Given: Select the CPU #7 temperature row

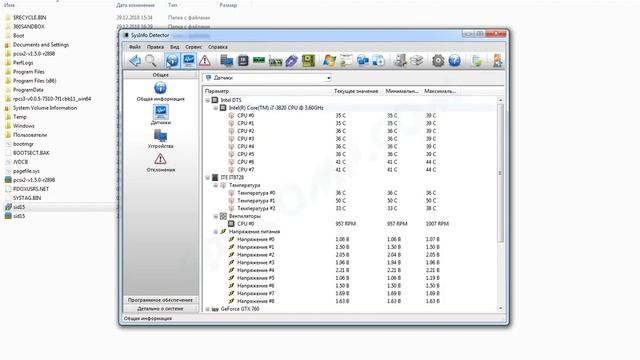Looking at the screenshot, I should pos(350,170).
